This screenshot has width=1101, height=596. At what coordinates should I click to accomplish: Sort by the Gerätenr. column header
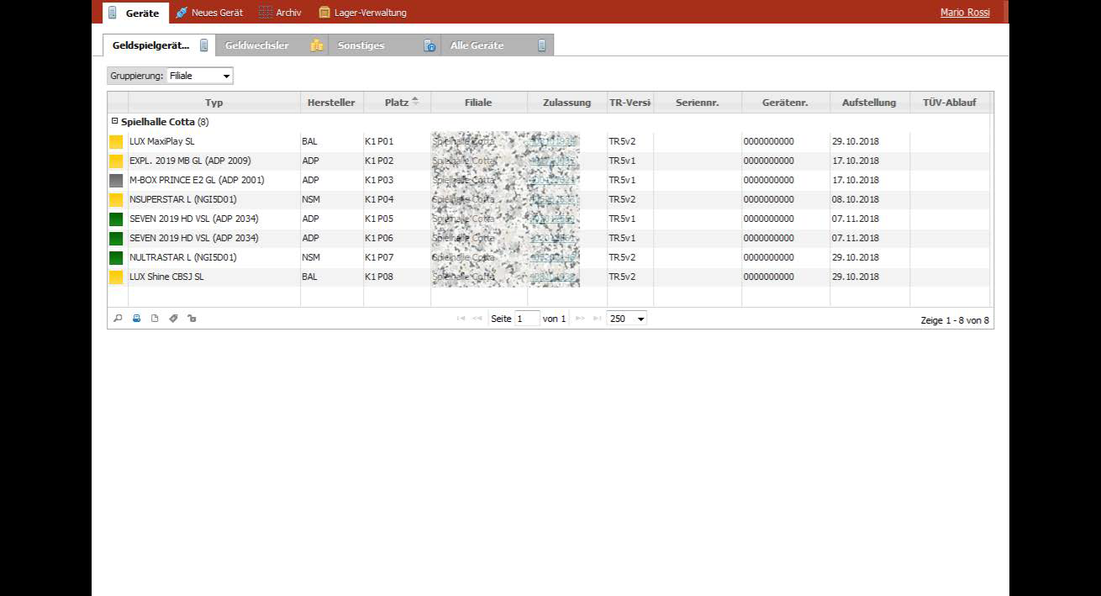[x=785, y=102]
